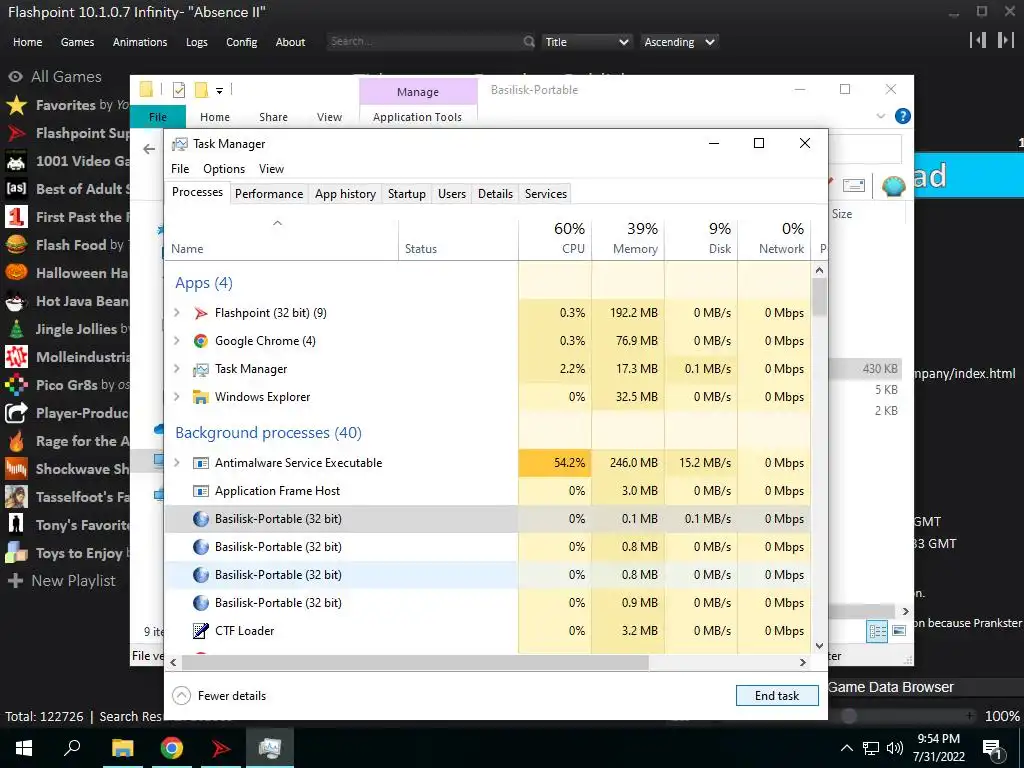This screenshot has width=1024, height=768.
Task: Open Explorer Application Tools tab
Action: pos(417,117)
